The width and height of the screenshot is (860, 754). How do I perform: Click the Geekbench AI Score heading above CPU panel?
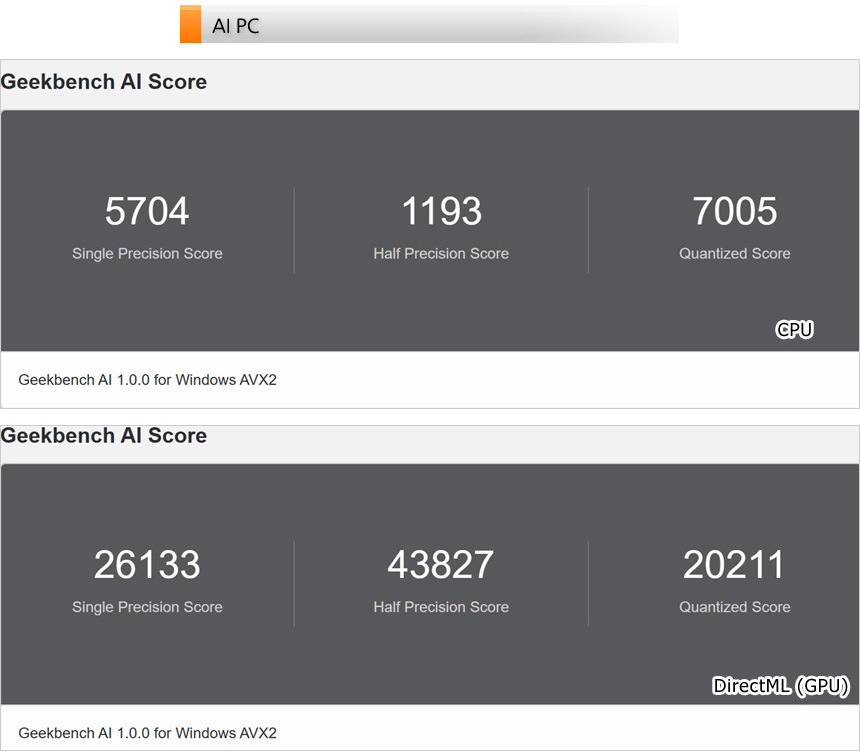click(x=104, y=82)
